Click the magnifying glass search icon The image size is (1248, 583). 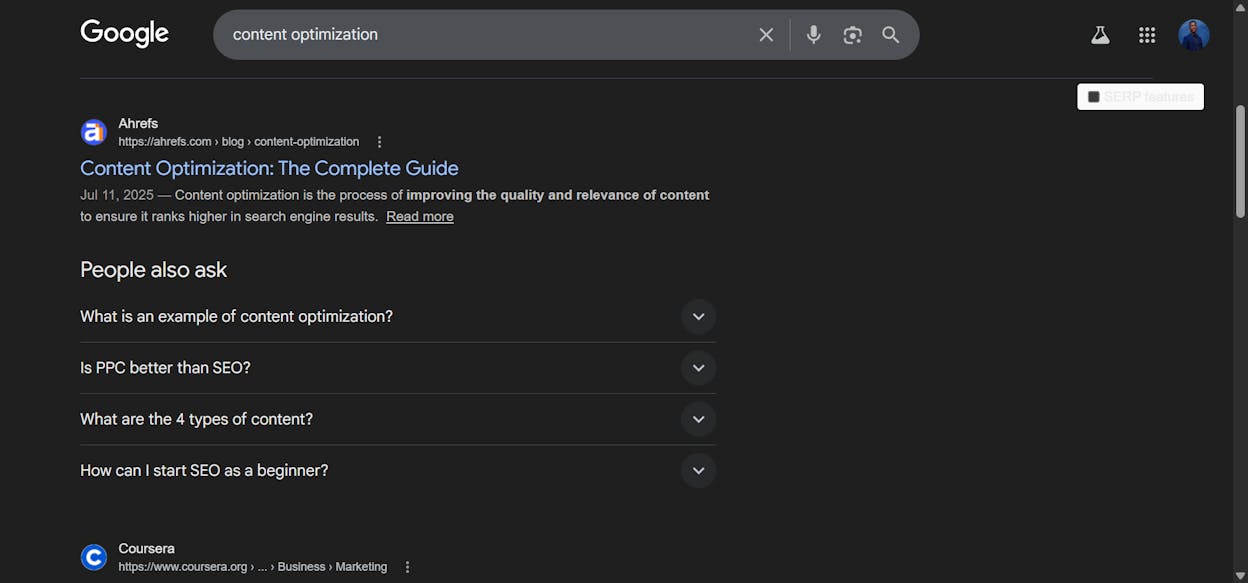click(x=891, y=35)
